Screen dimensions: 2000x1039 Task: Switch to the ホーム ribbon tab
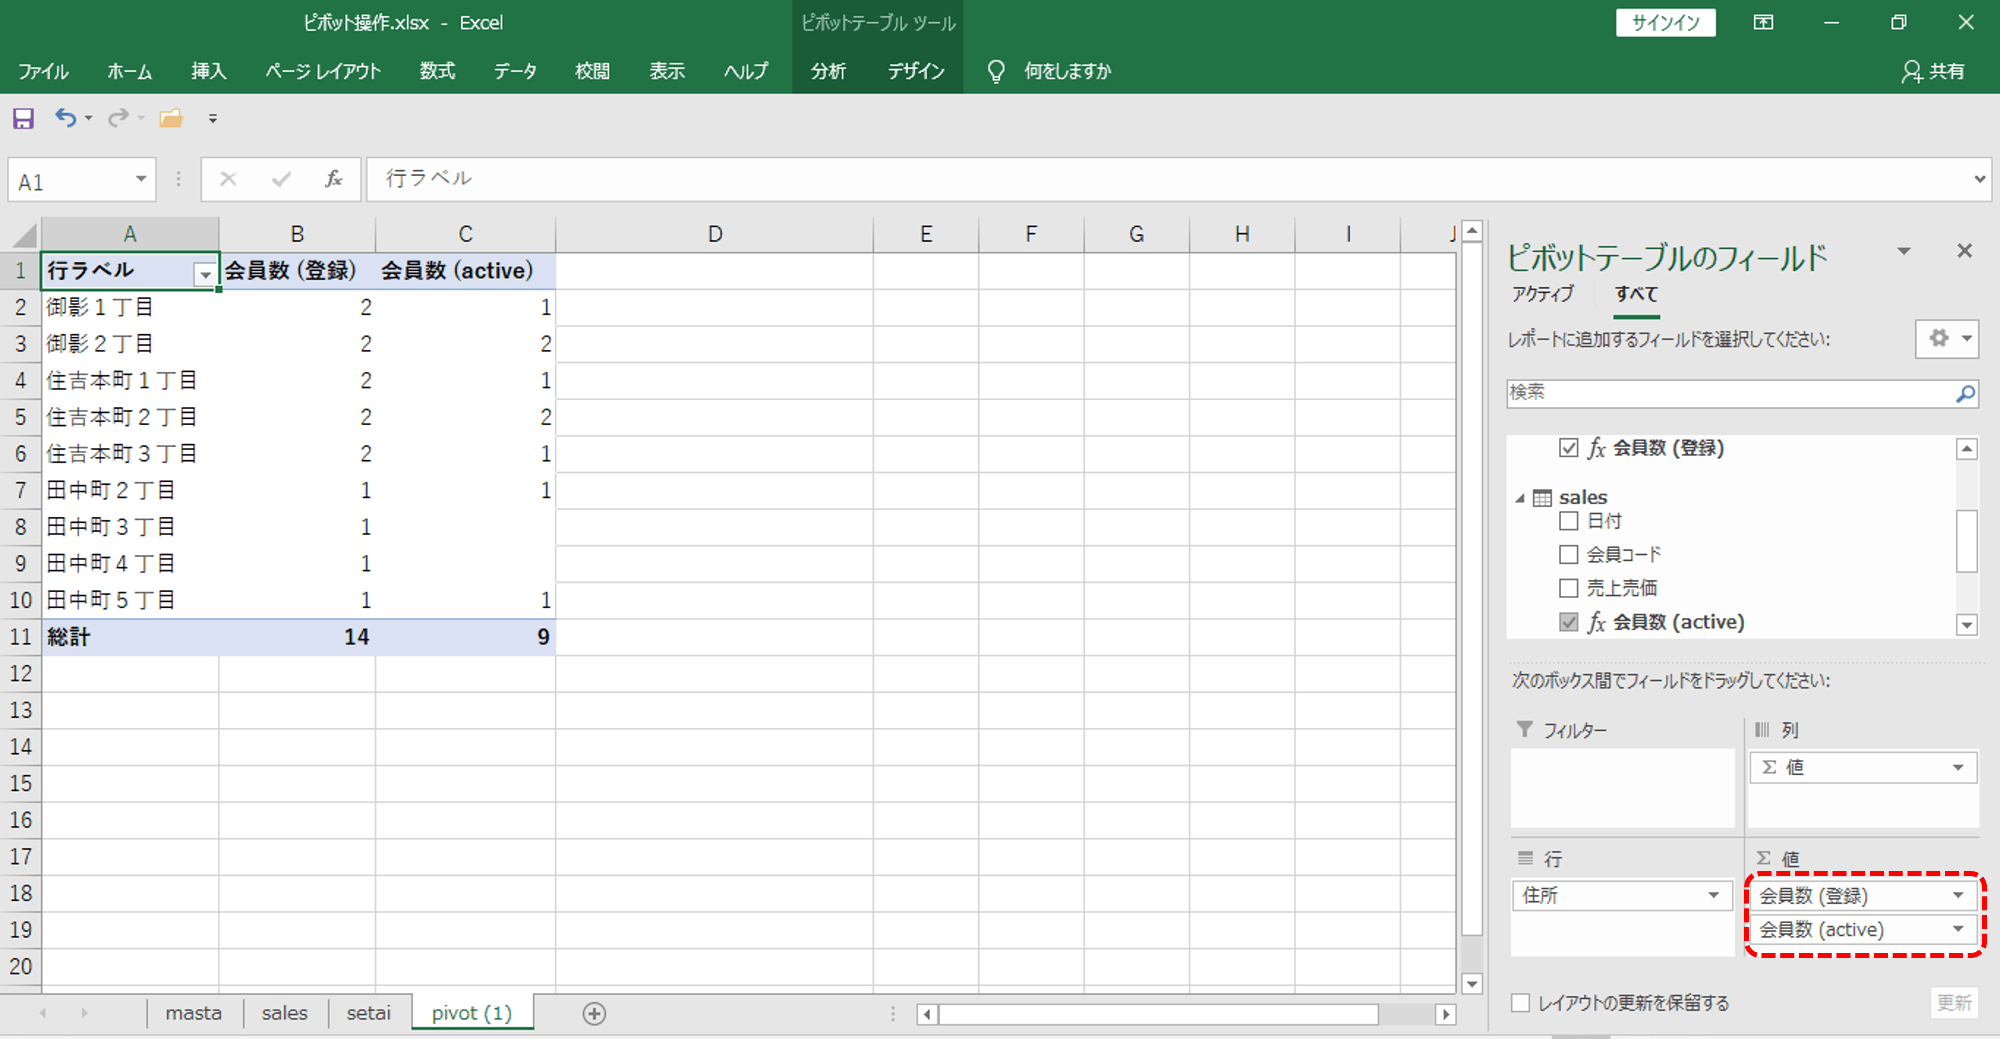click(130, 71)
